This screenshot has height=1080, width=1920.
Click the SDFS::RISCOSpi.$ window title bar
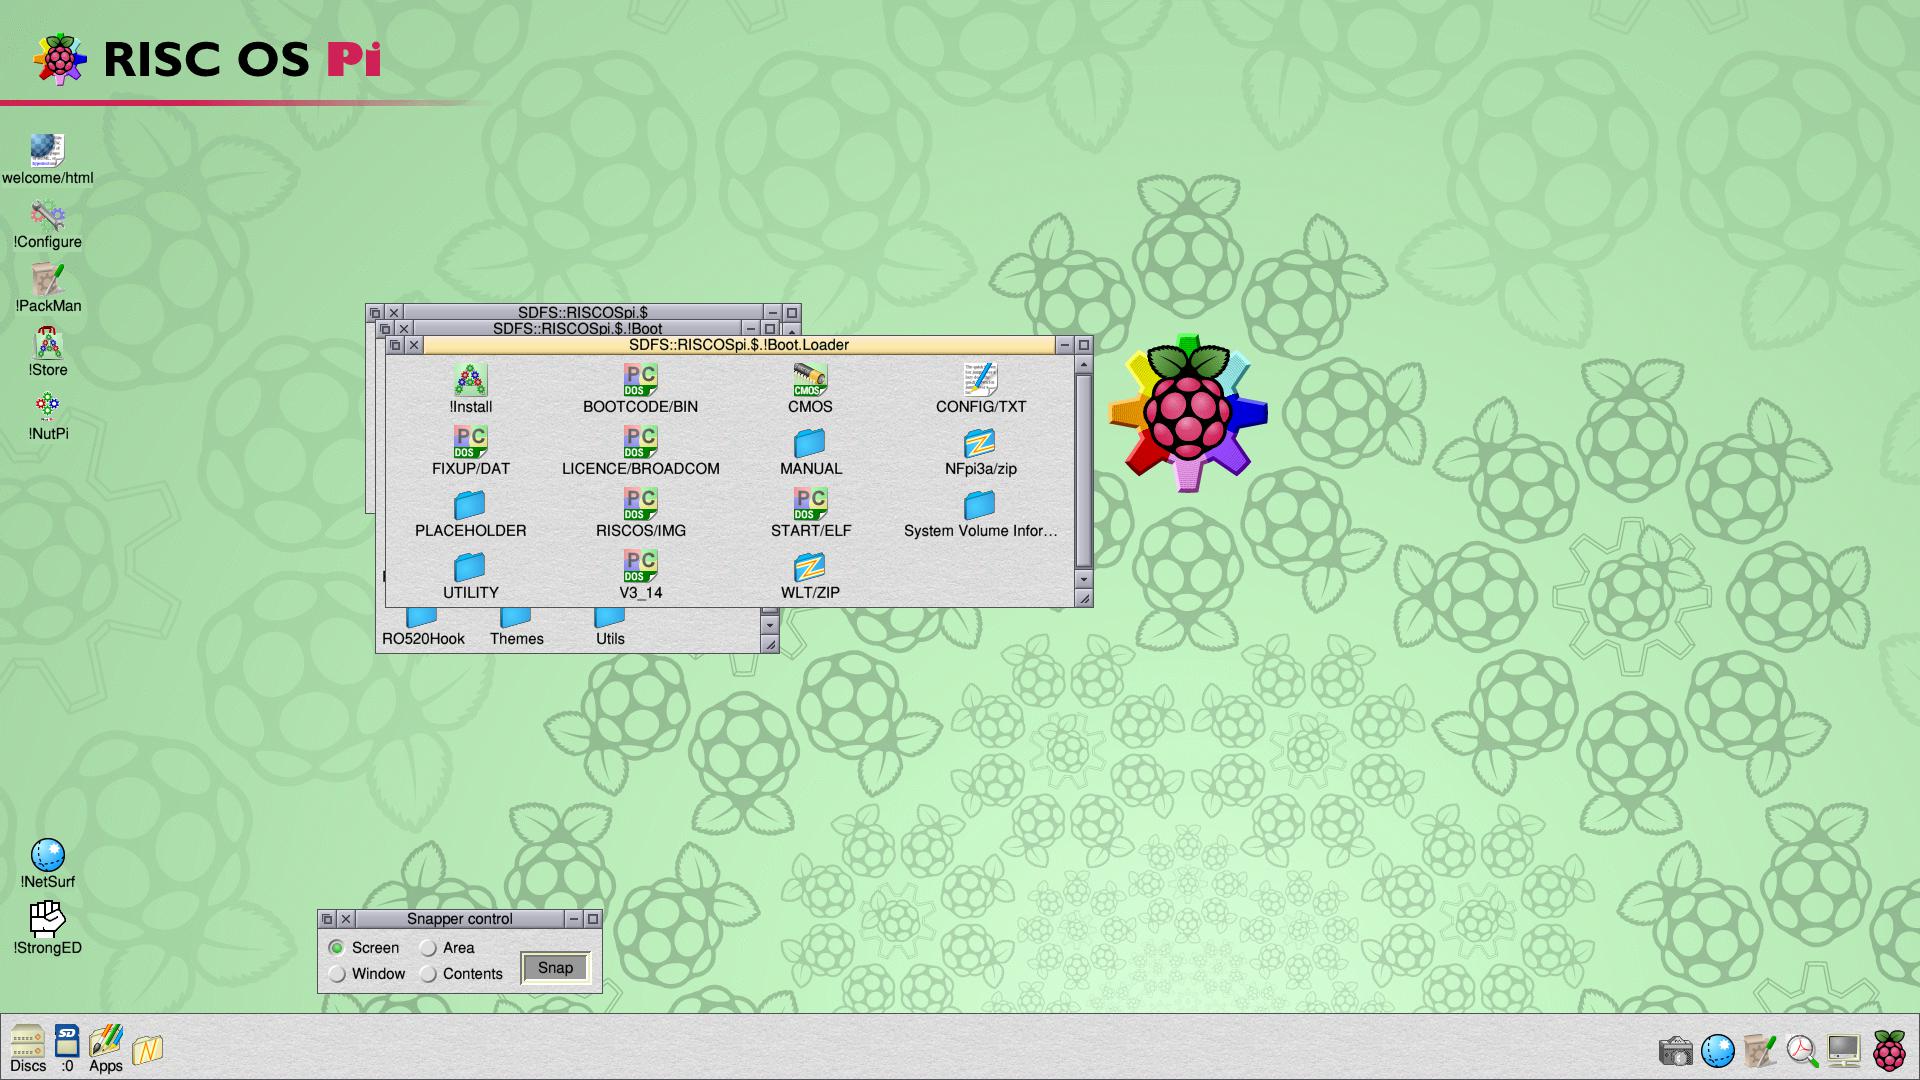tap(583, 312)
